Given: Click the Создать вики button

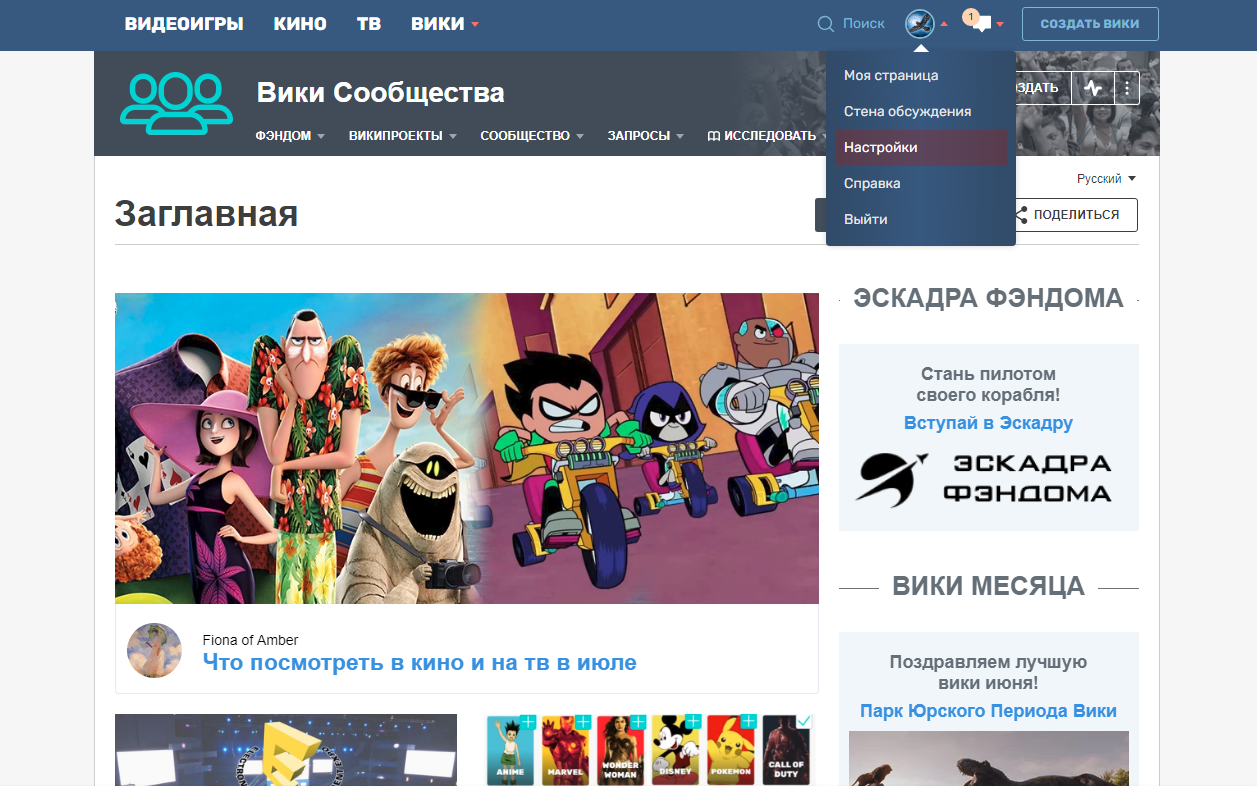Looking at the screenshot, I should point(1090,24).
